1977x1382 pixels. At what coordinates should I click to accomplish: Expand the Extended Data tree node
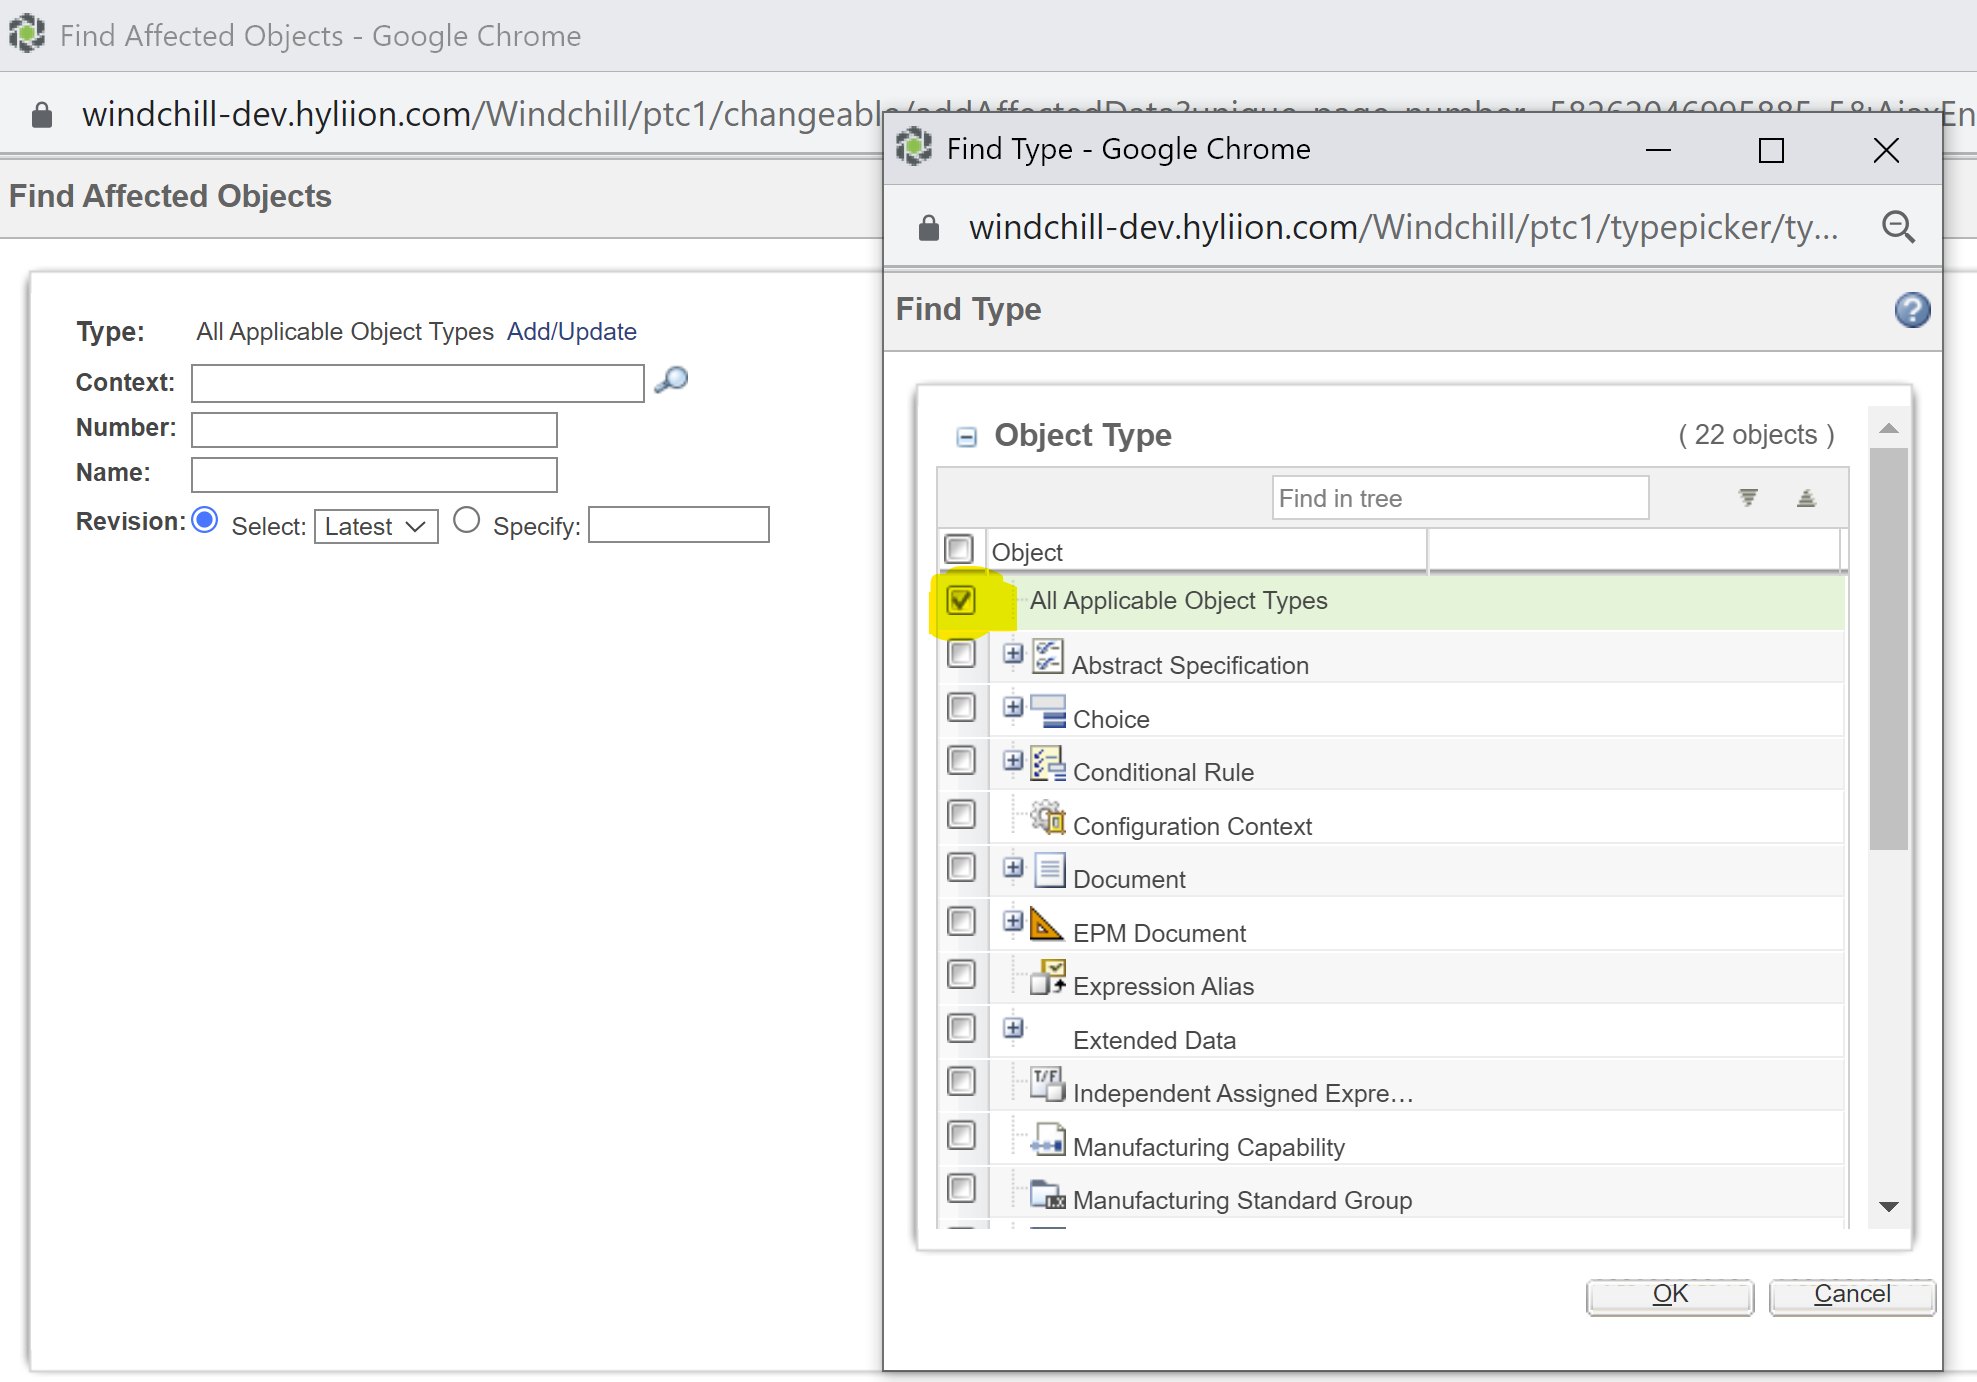pos(1013,1028)
